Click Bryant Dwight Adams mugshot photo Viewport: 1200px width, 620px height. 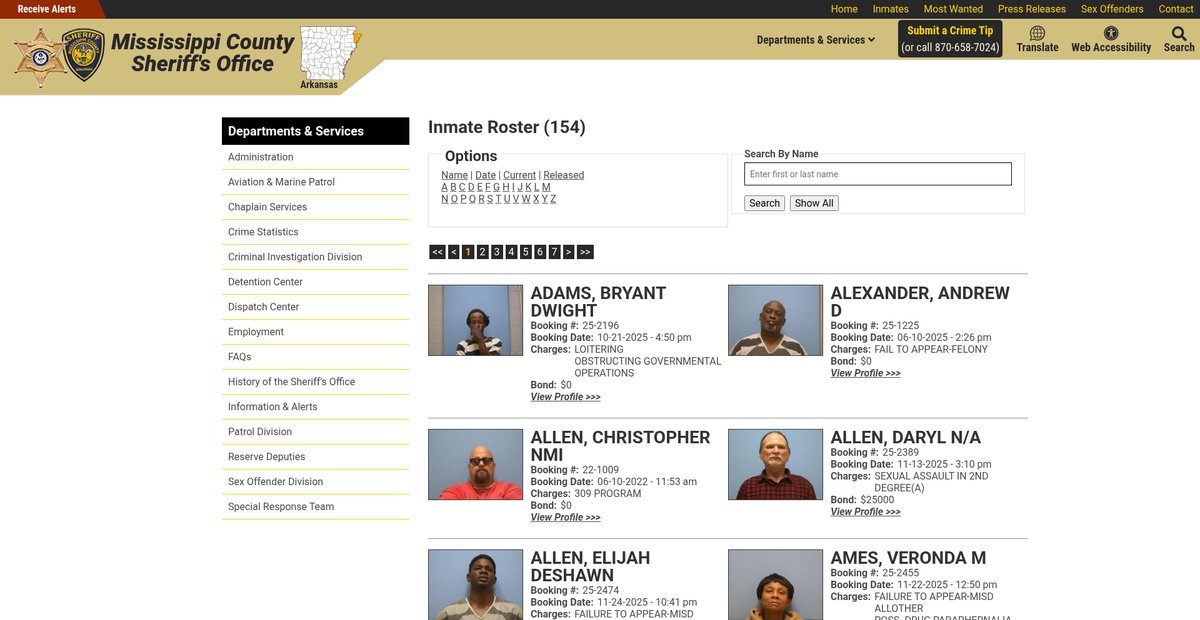tap(475, 320)
